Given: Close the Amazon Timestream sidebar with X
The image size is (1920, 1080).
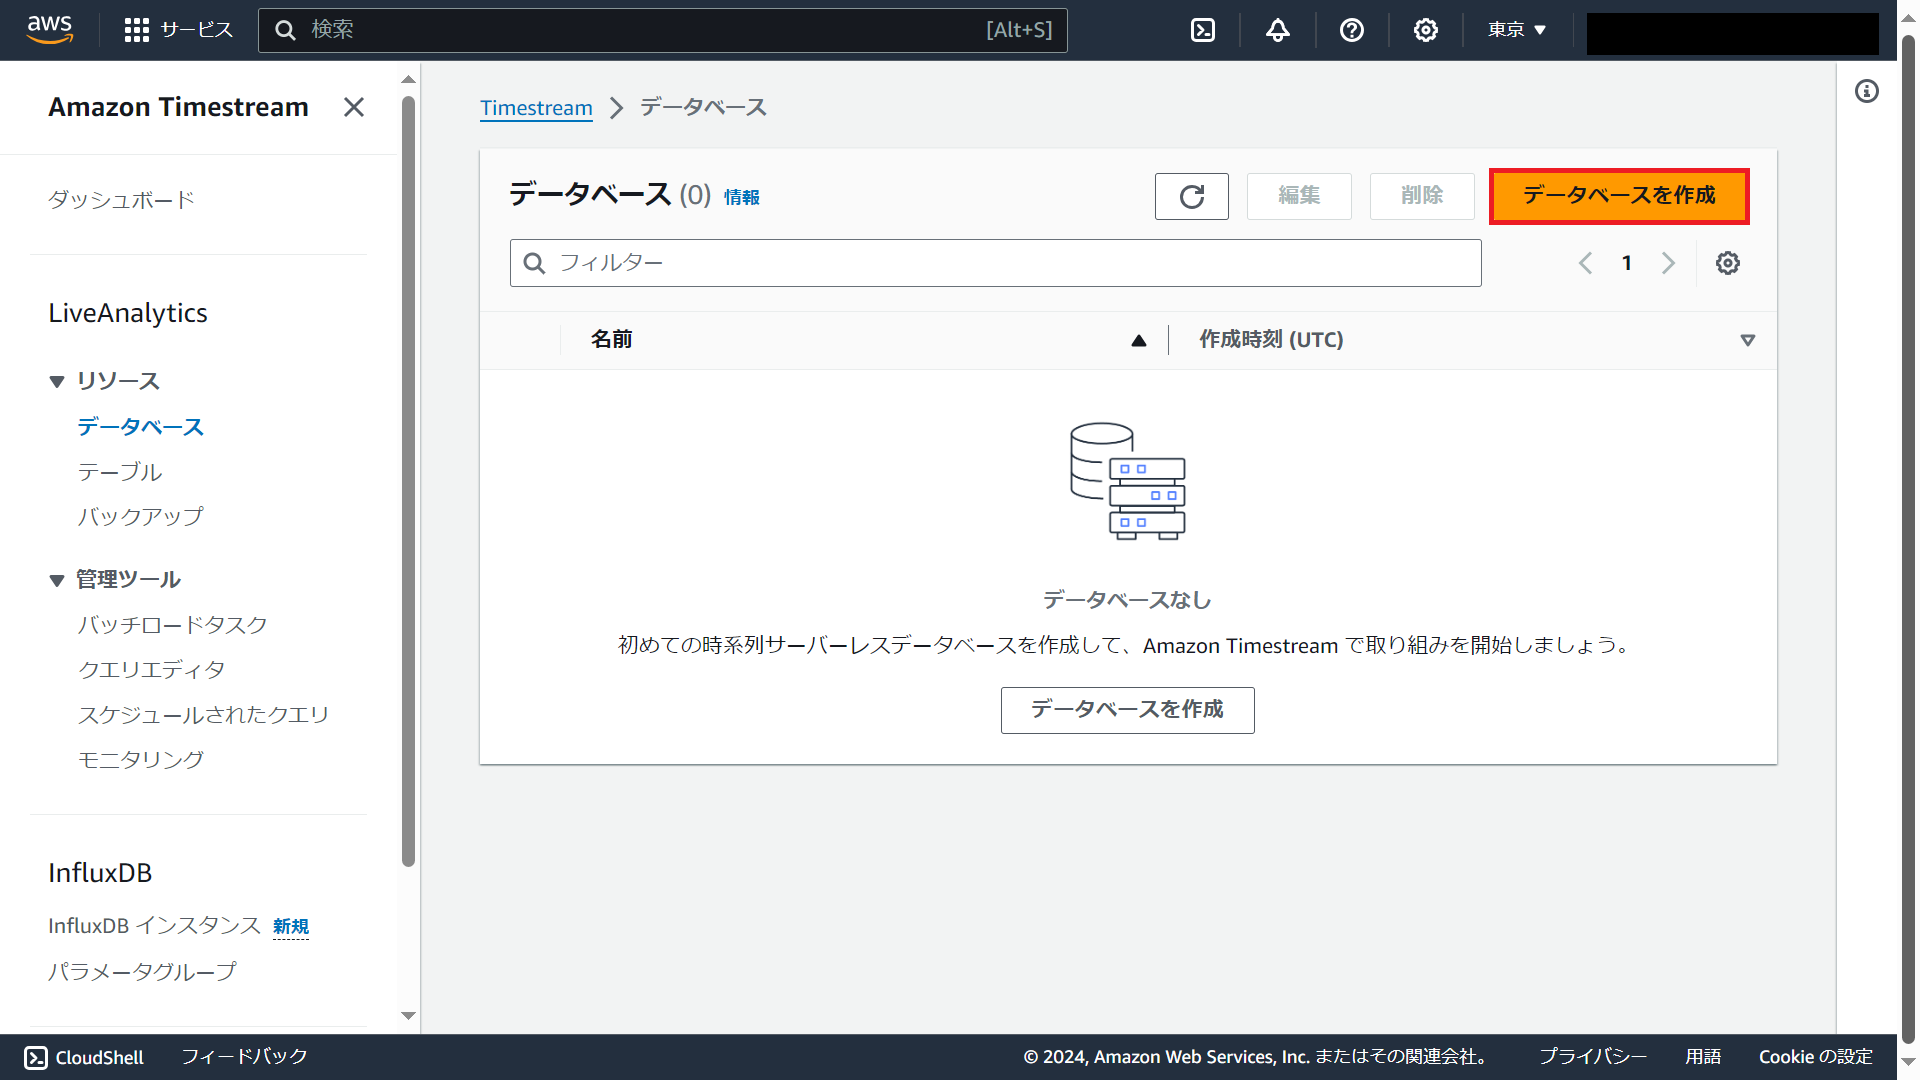Looking at the screenshot, I should pyautogui.click(x=353, y=107).
